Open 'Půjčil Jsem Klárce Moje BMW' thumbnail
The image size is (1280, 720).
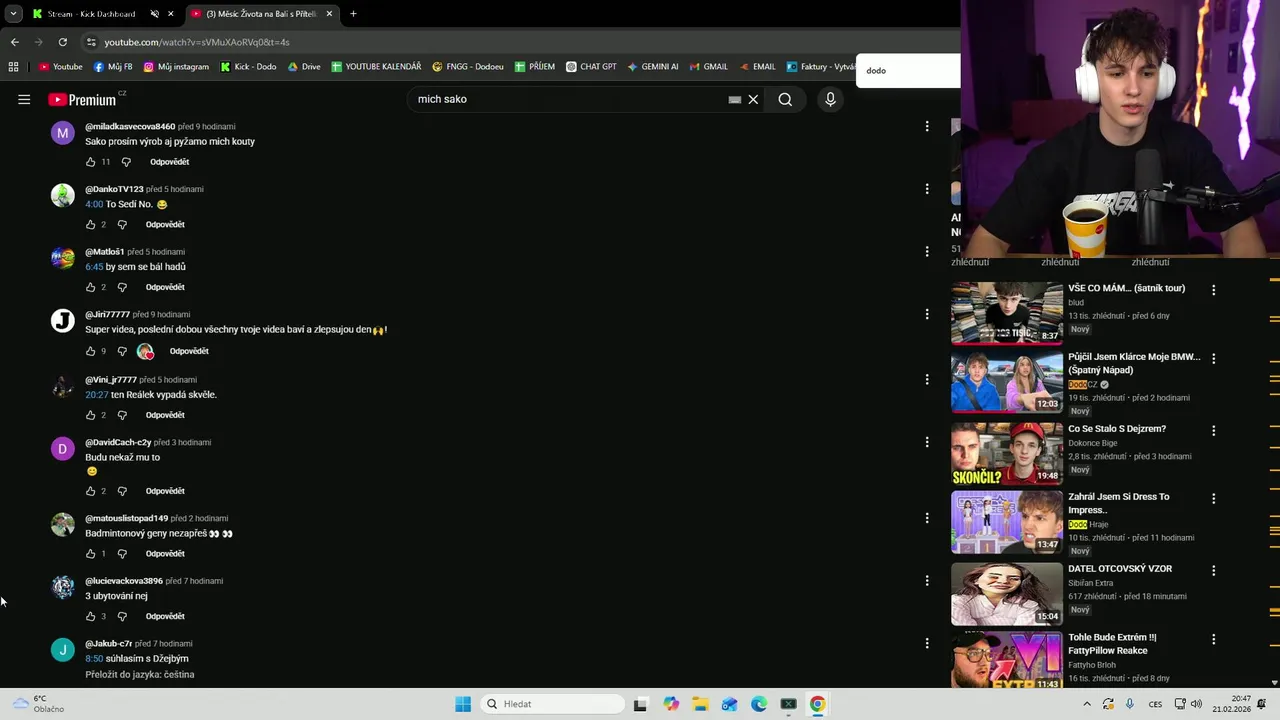[1007, 382]
